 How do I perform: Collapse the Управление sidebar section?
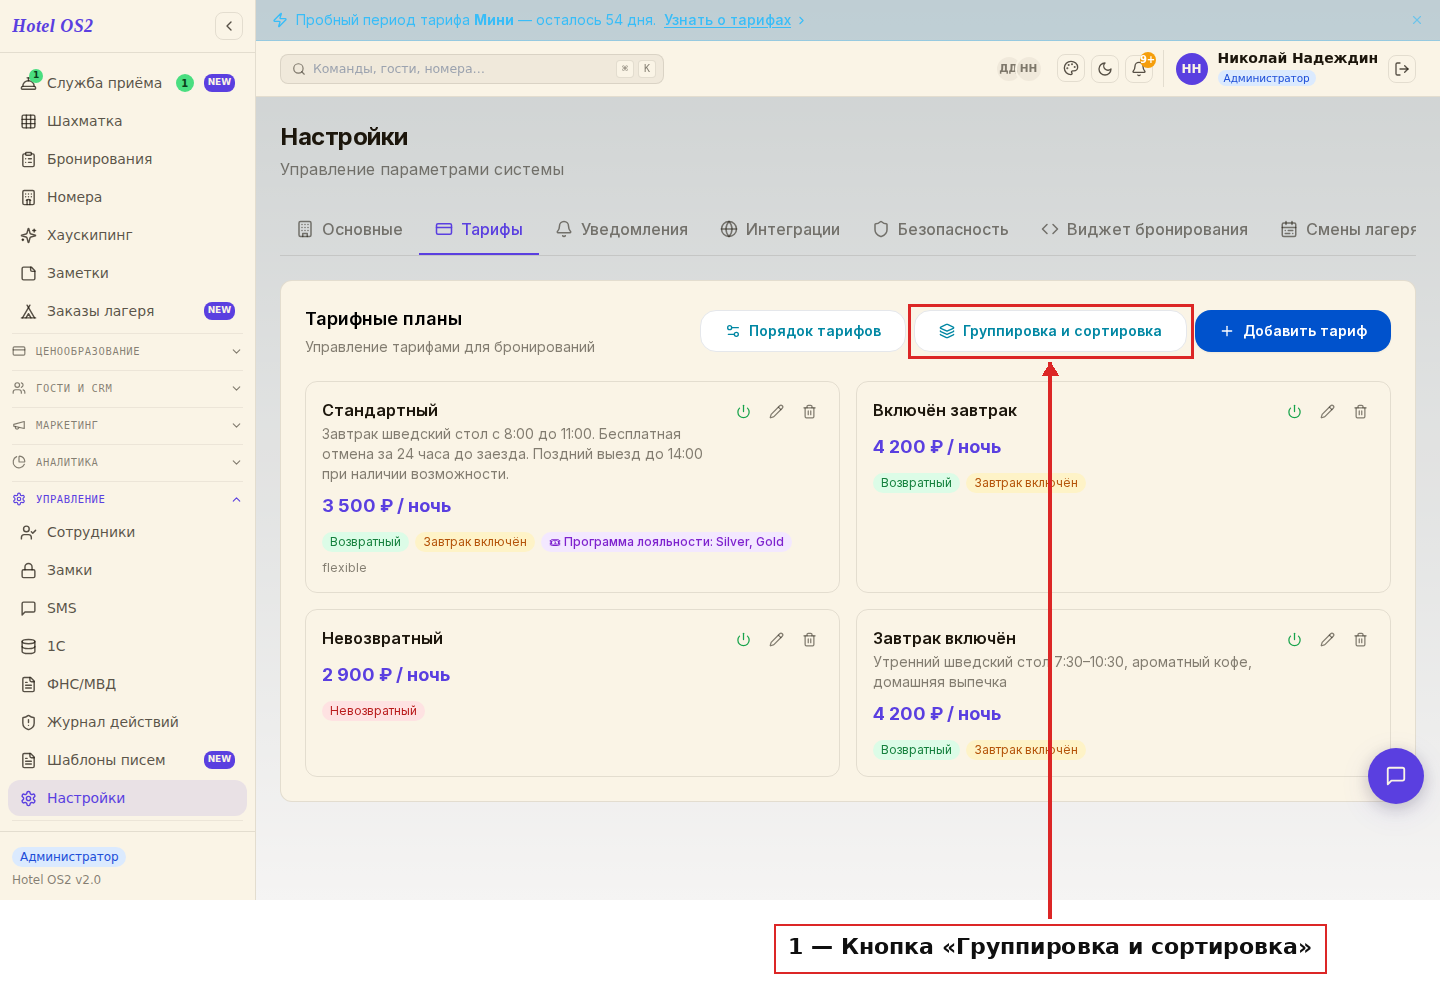(x=127, y=500)
